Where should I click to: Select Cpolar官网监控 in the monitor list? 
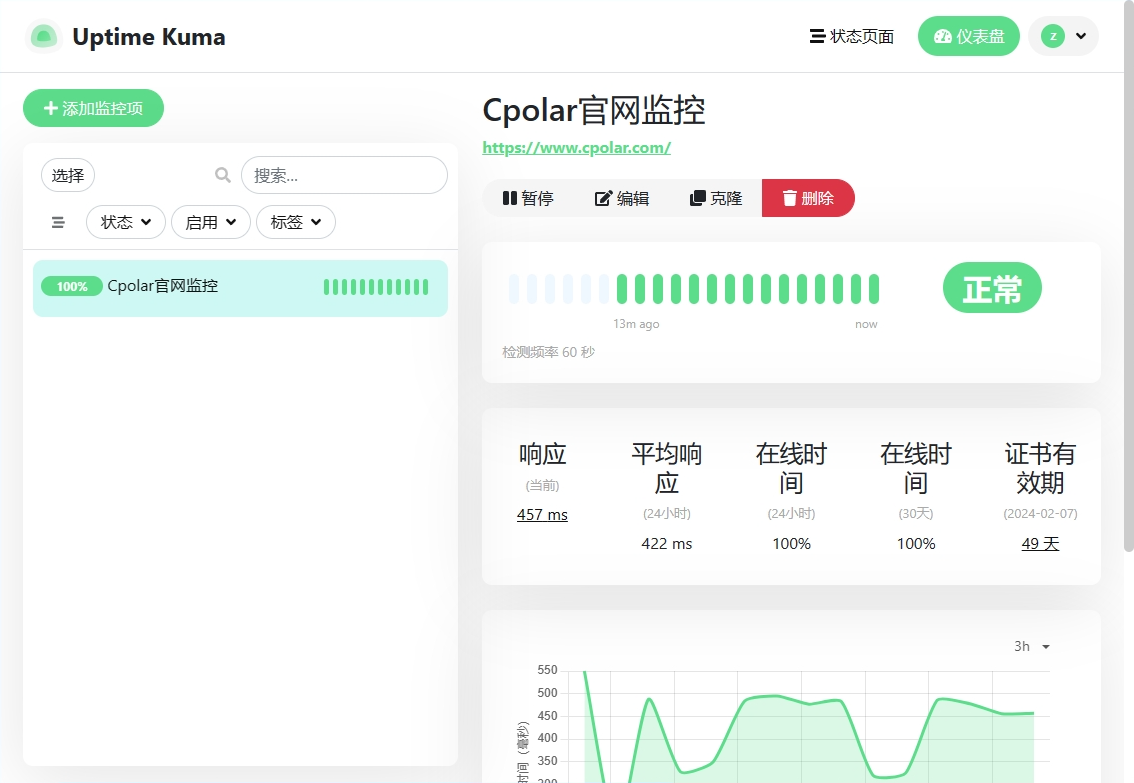click(x=240, y=288)
